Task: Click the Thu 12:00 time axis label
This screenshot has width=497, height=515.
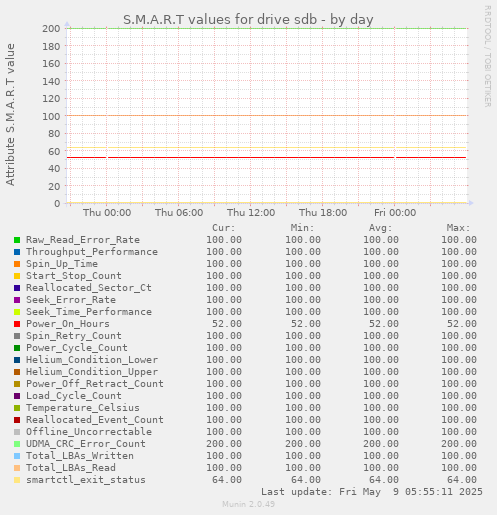Action: (251, 213)
